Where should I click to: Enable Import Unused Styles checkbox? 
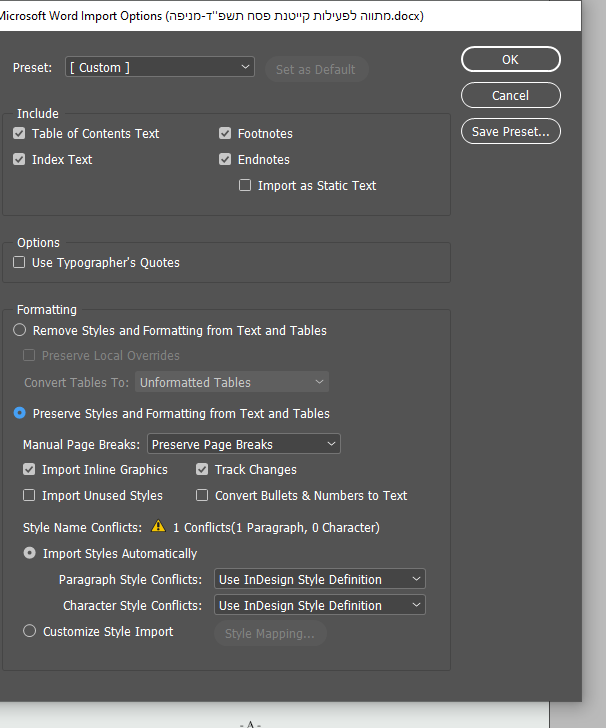coord(29,495)
